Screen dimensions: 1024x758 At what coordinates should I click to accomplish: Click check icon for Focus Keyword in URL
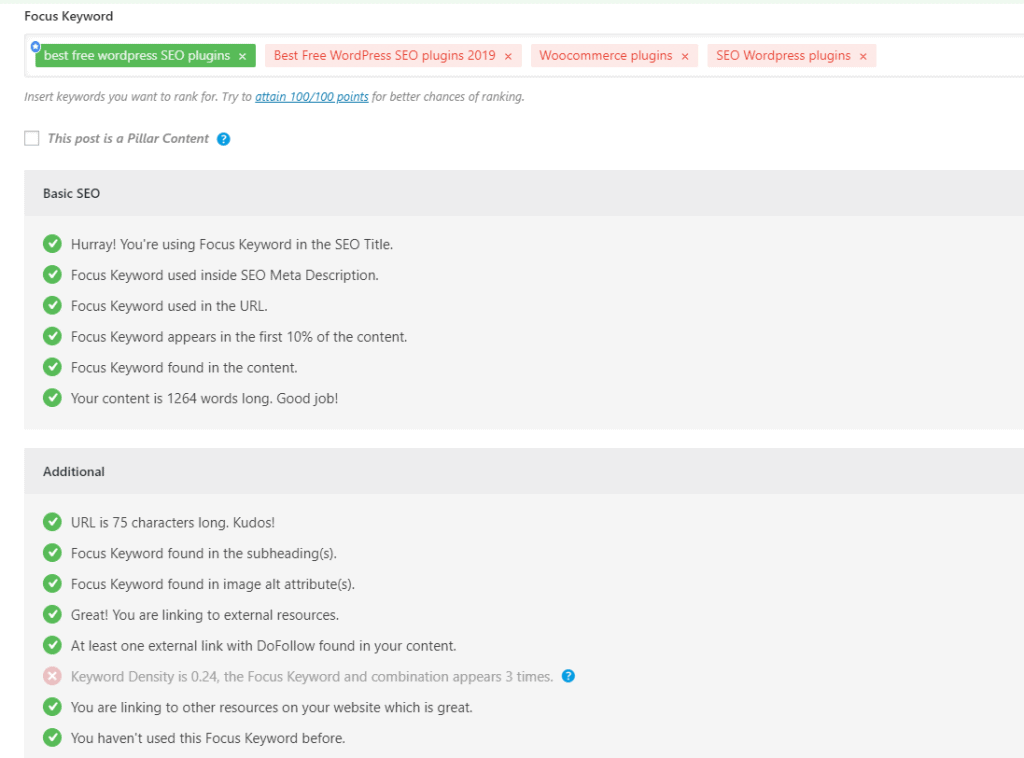[x=52, y=306]
